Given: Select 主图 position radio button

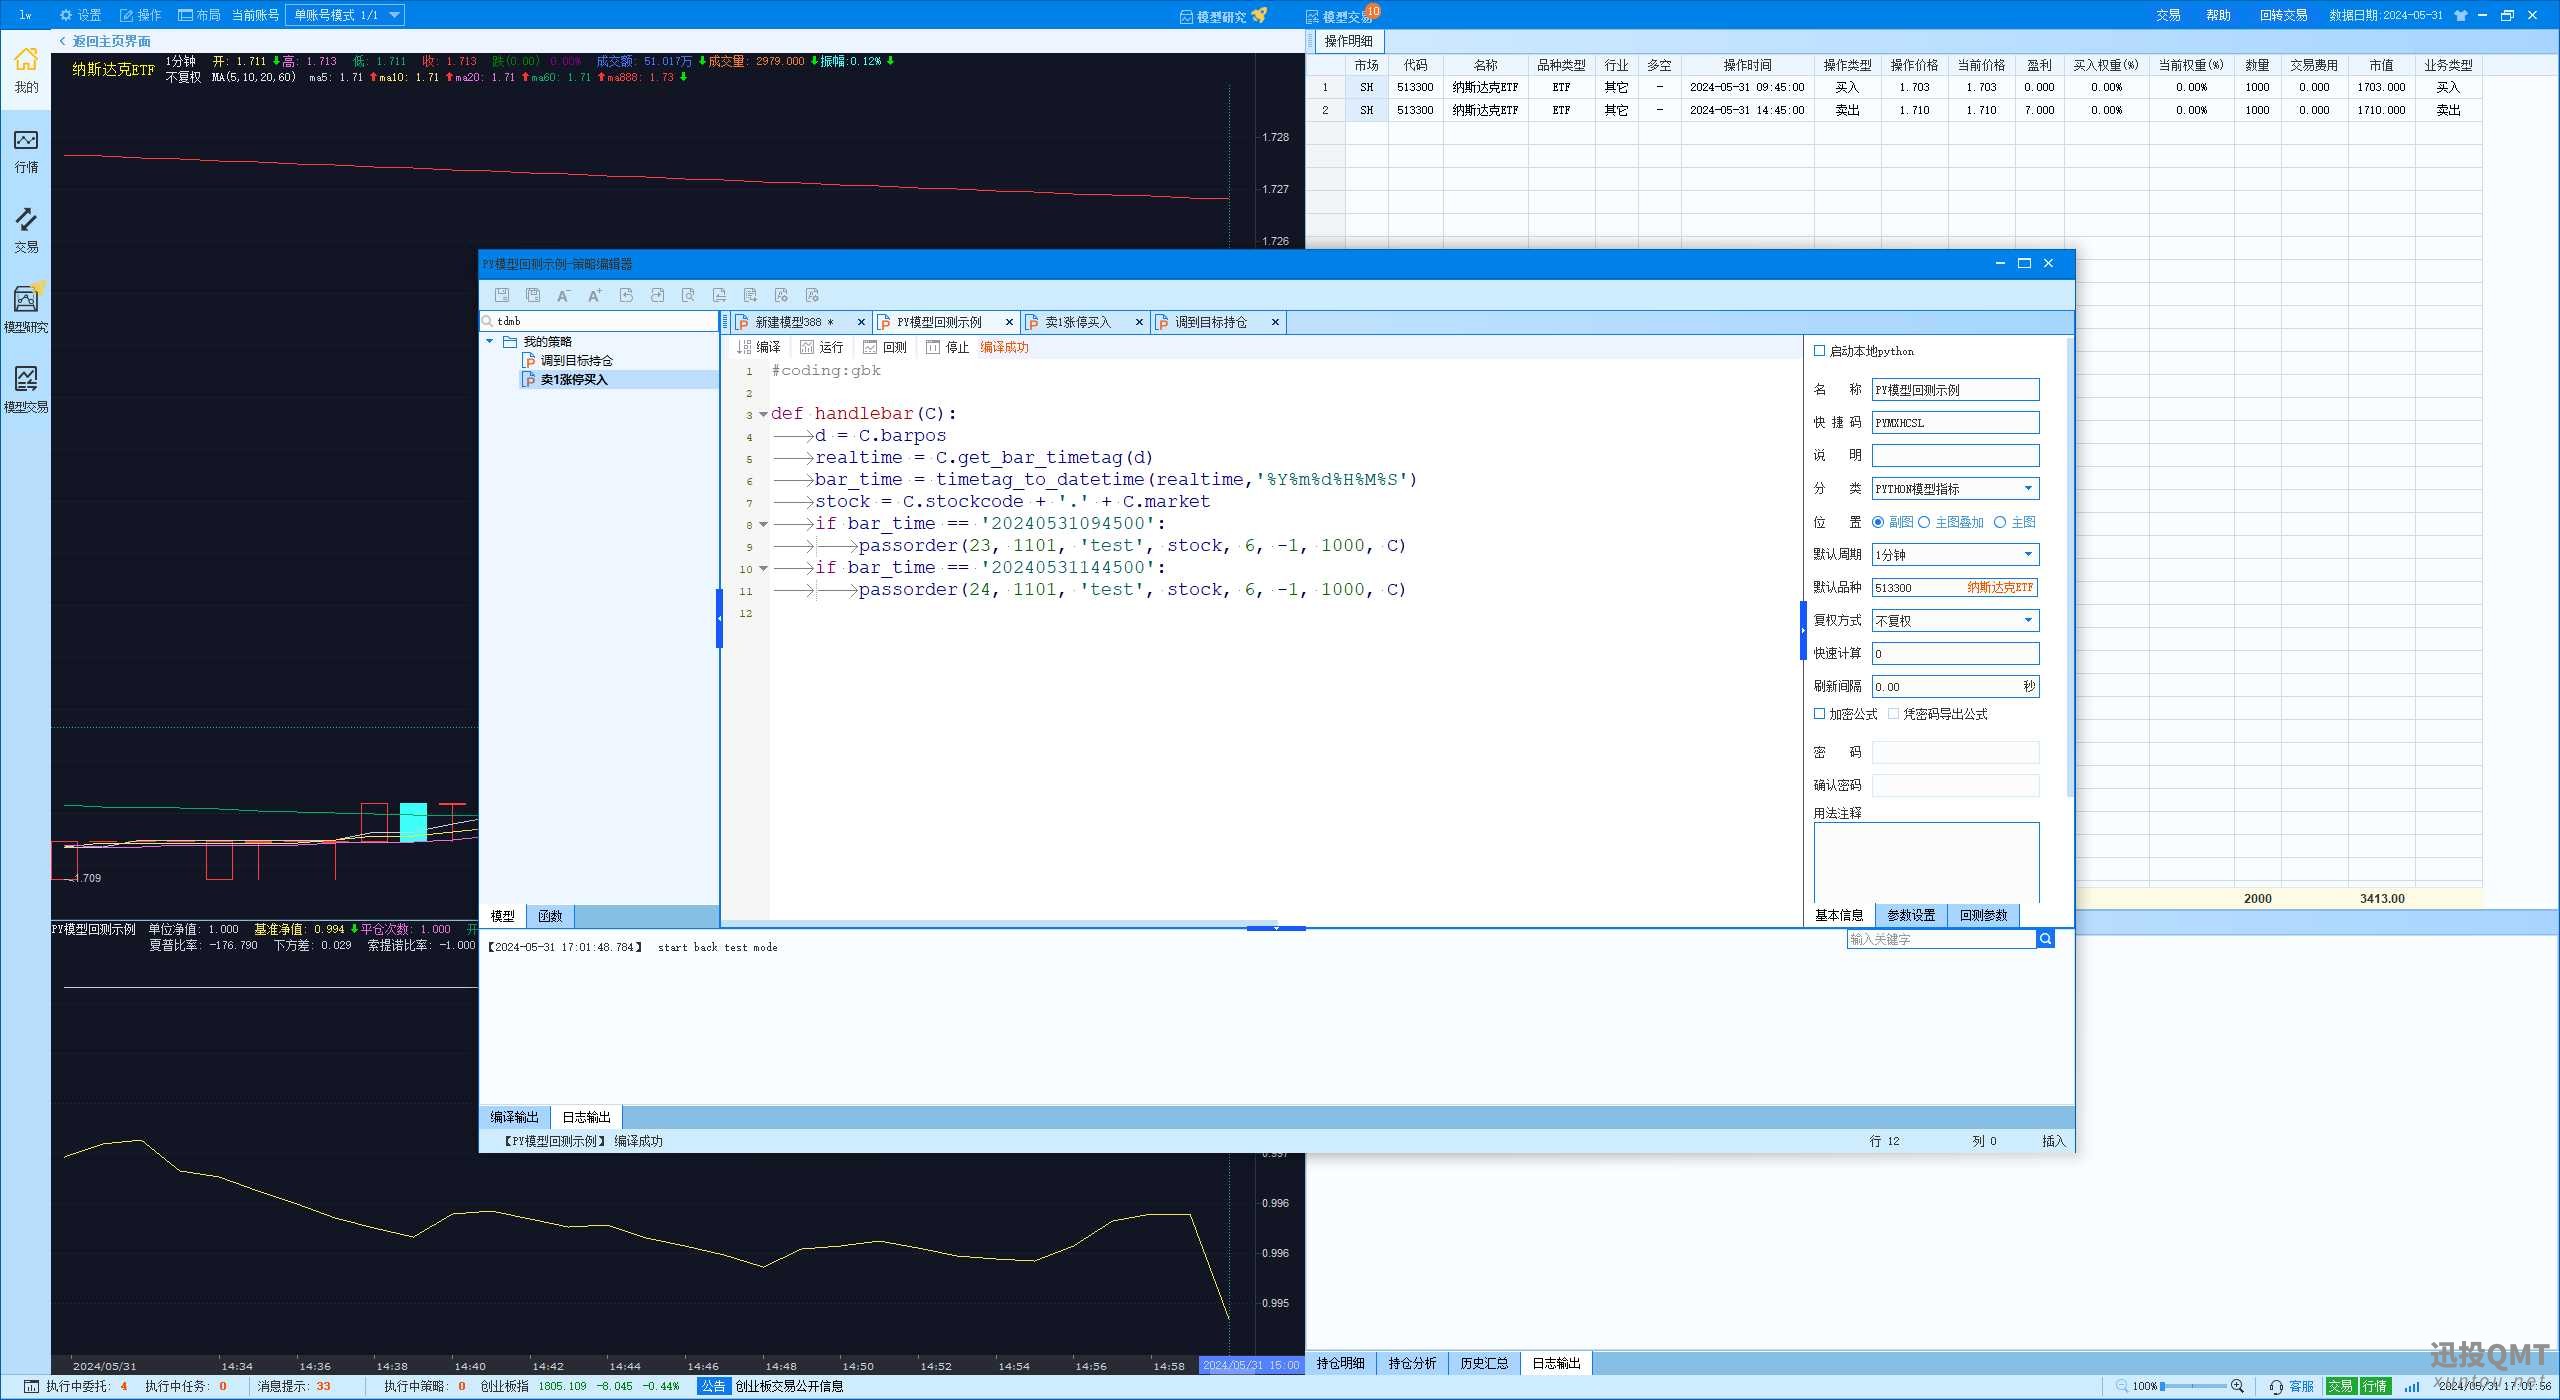Looking at the screenshot, I should pyautogui.click(x=2000, y=522).
